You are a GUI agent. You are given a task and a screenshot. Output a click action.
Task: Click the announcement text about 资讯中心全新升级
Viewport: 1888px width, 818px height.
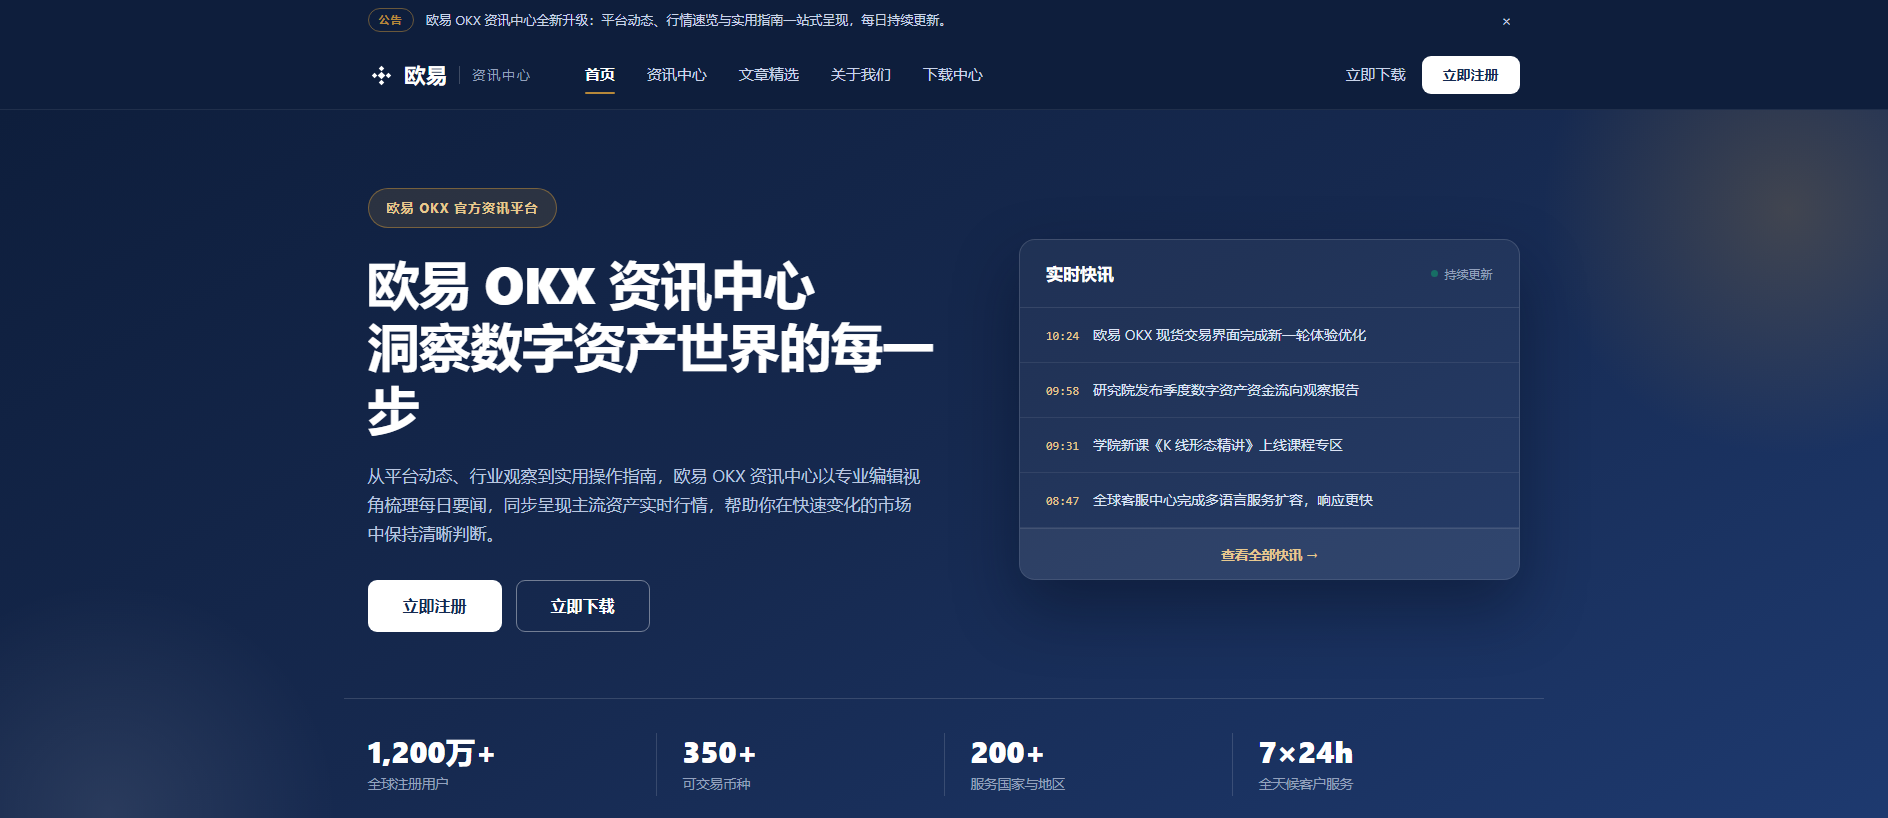point(686,20)
